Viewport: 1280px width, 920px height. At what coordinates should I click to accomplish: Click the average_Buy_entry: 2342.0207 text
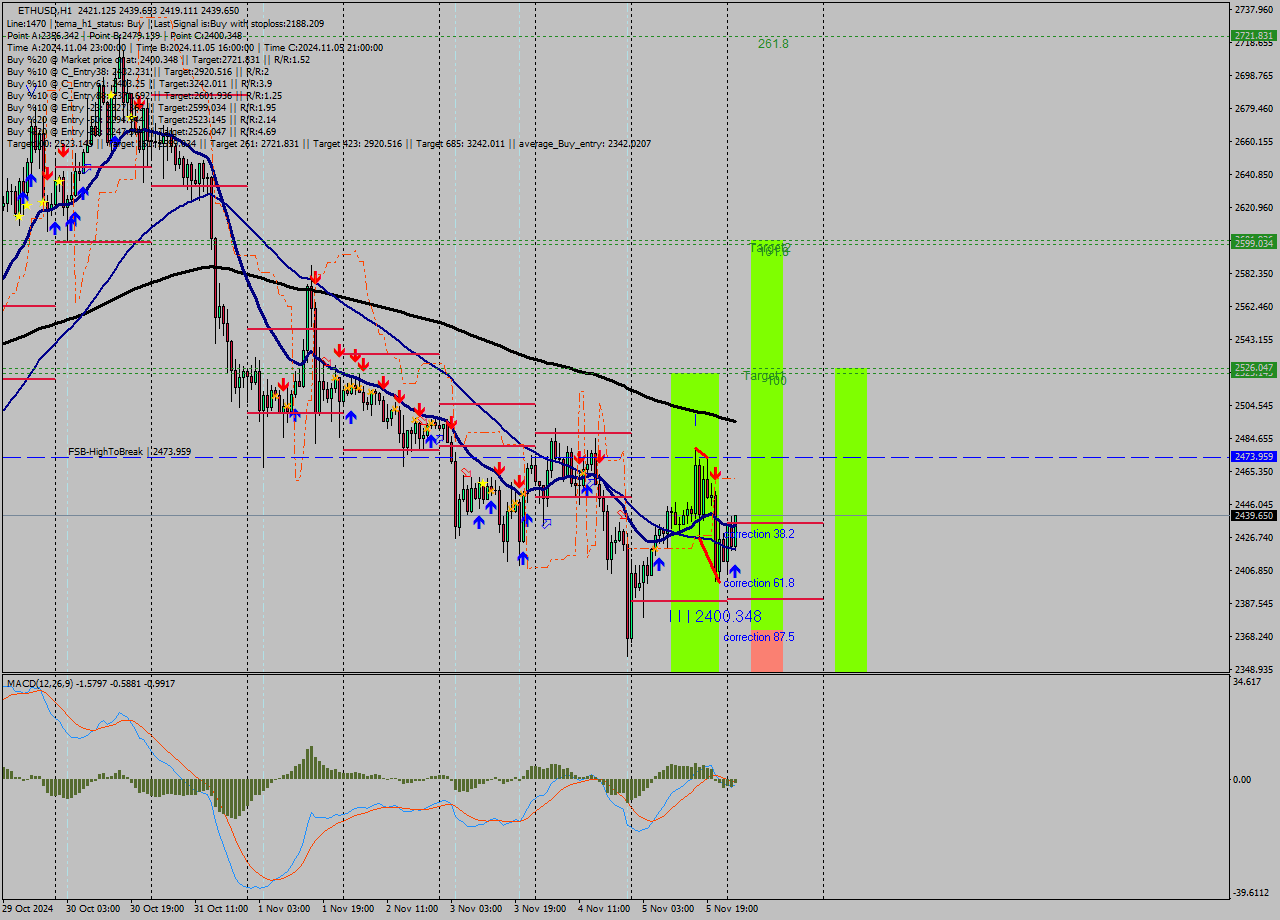pyautogui.click(x=585, y=144)
